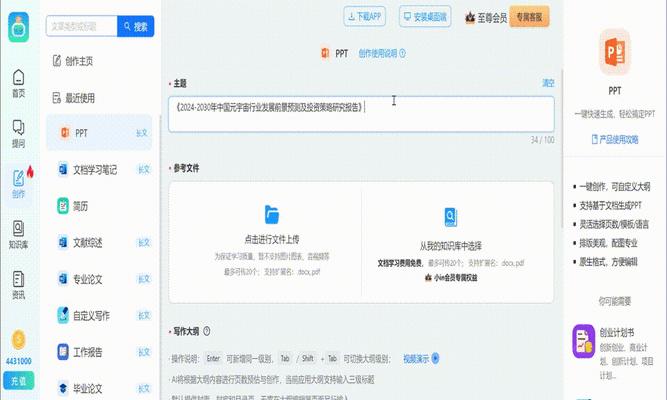Click into the 主题 topic text box
The image size is (667, 400).
point(361,114)
